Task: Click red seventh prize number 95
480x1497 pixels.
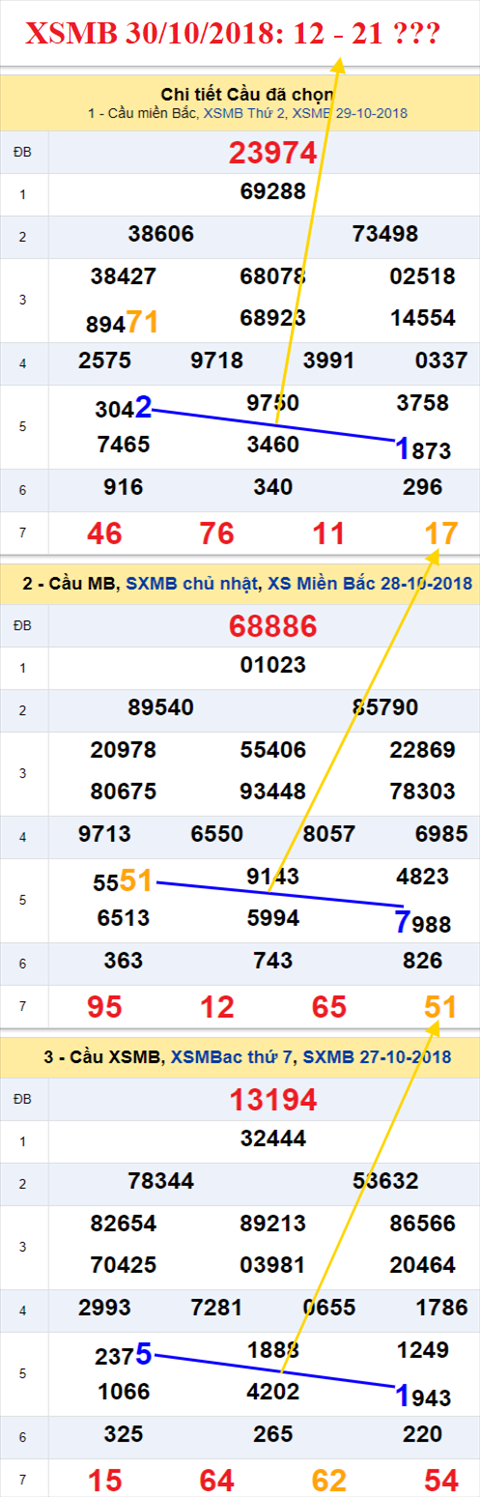Action: point(105,1007)
